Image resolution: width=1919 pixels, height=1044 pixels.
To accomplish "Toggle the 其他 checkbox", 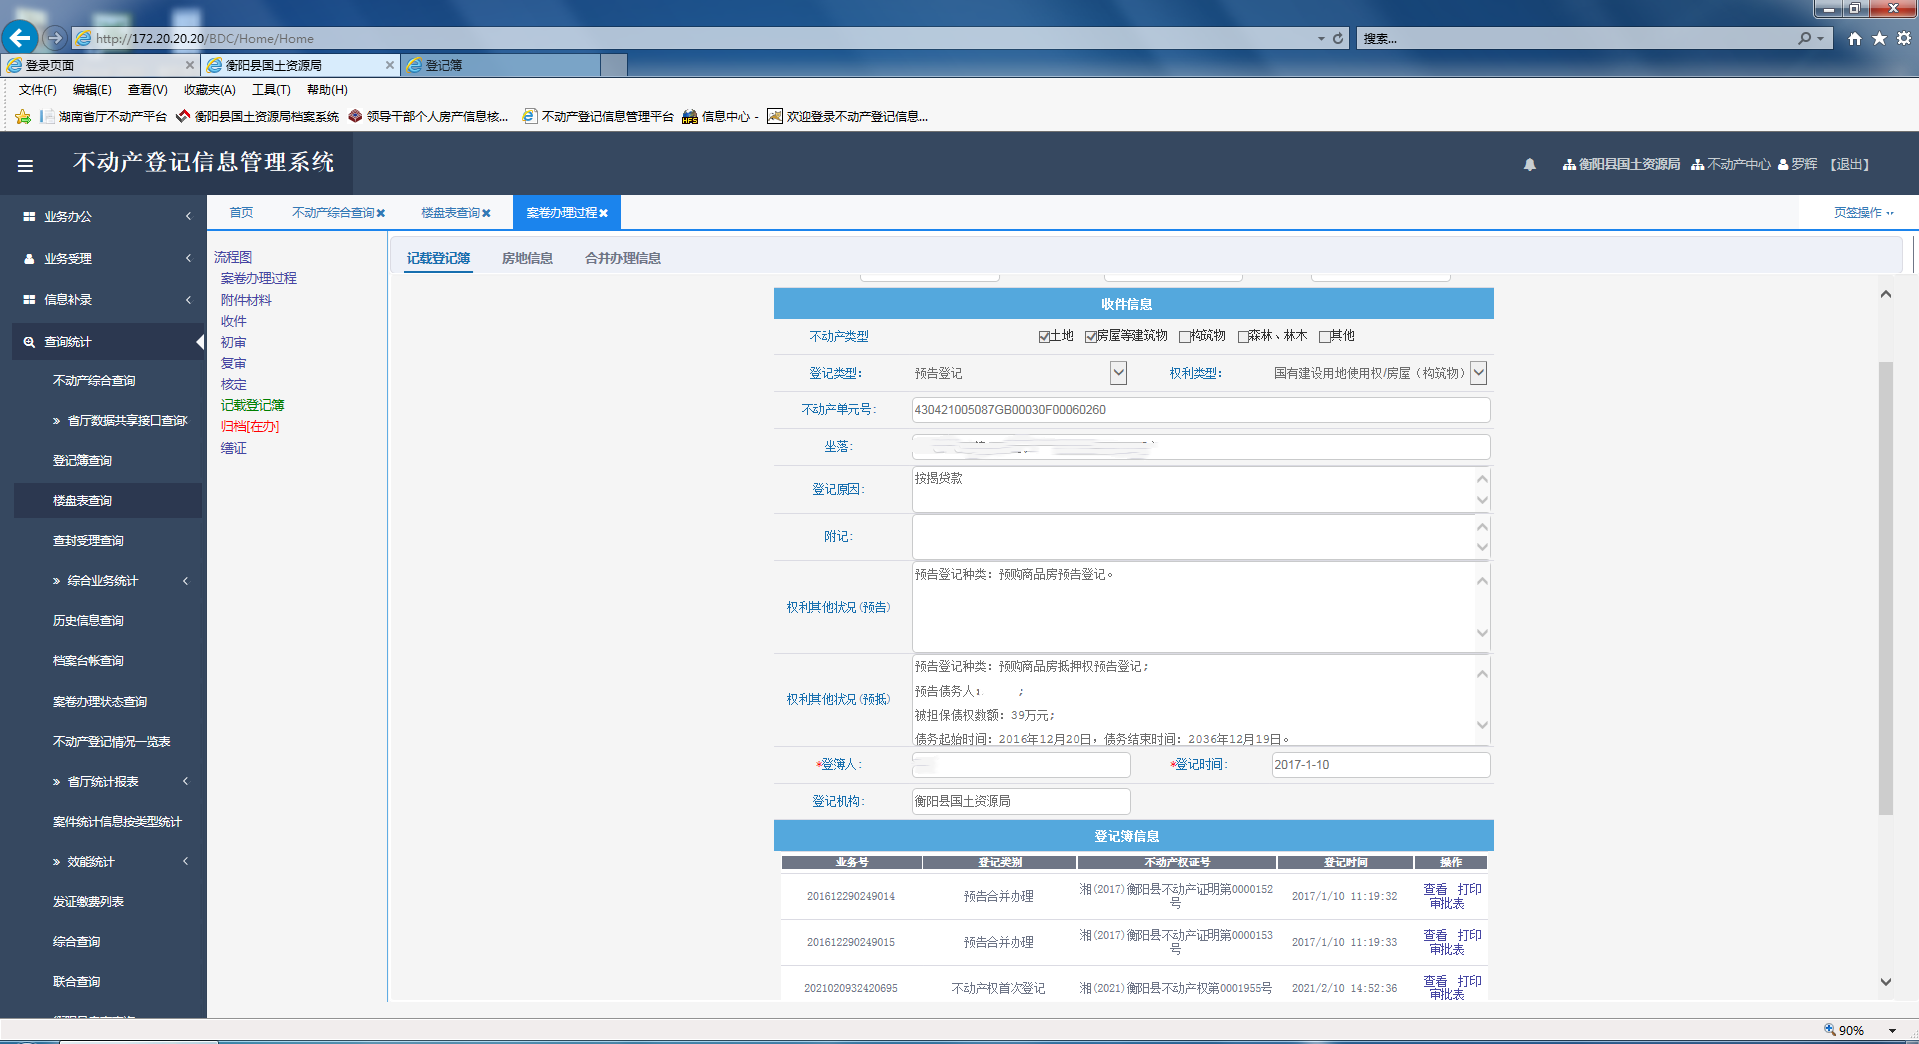I will click(1324, 337).
